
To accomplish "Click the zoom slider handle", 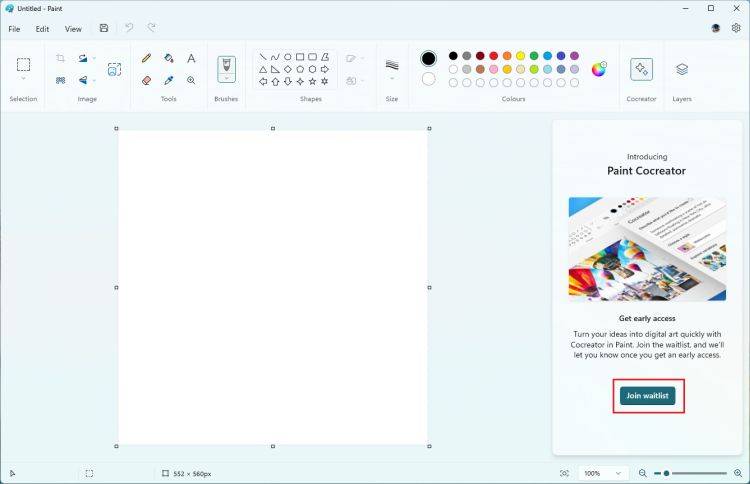I will coord(666,473).
